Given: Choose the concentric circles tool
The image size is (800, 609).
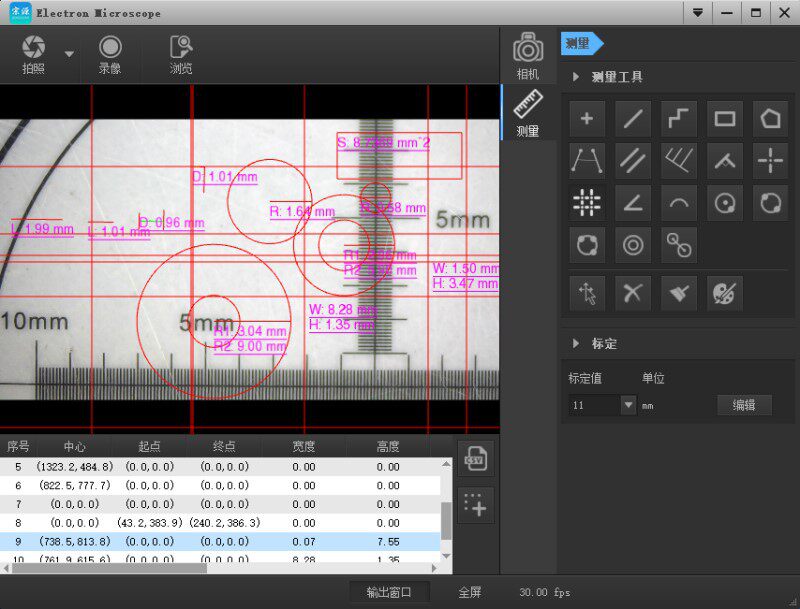Looking at the screenshot, I should (x=633, y=245).
